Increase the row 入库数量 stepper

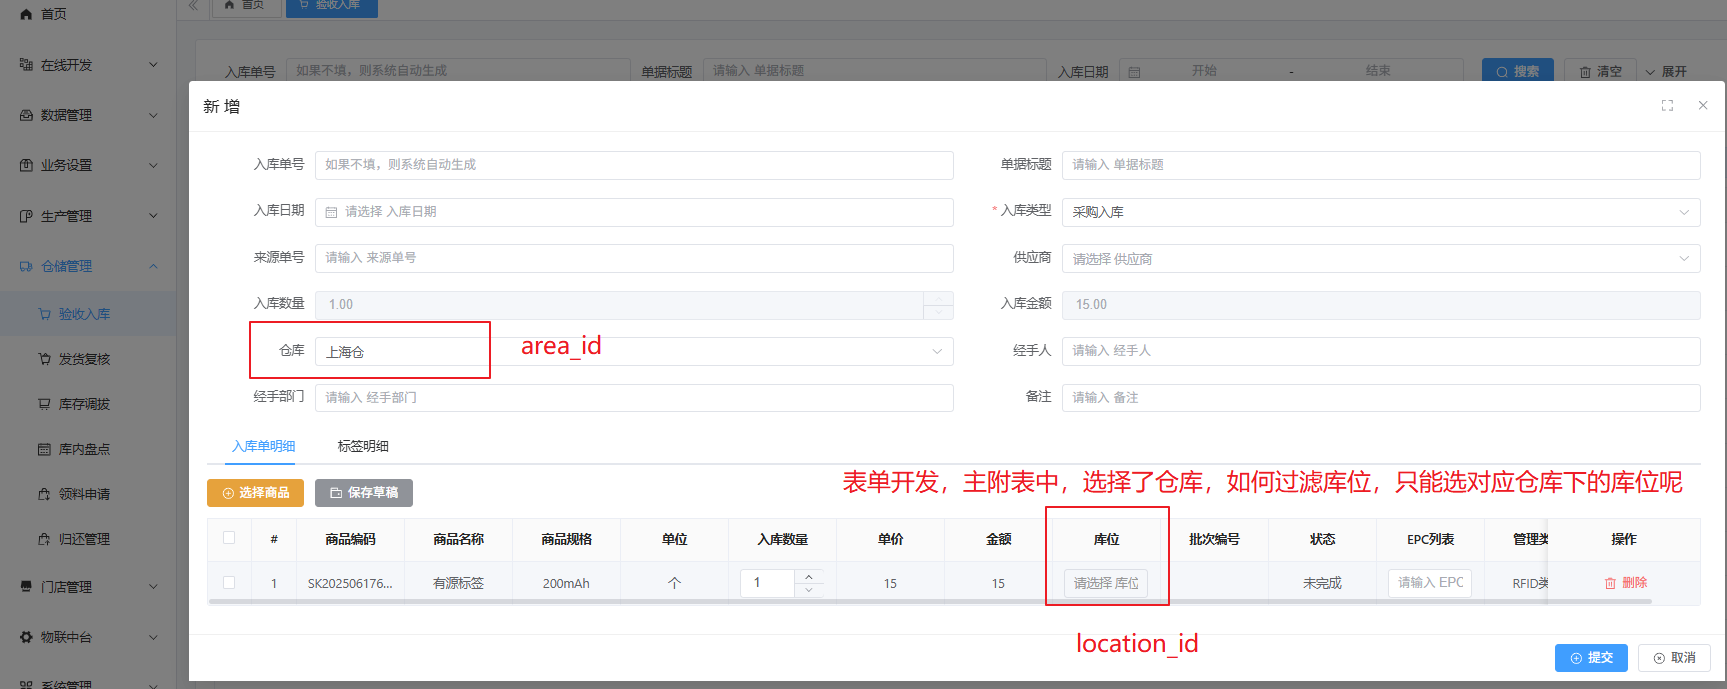[x=809, y=577]
